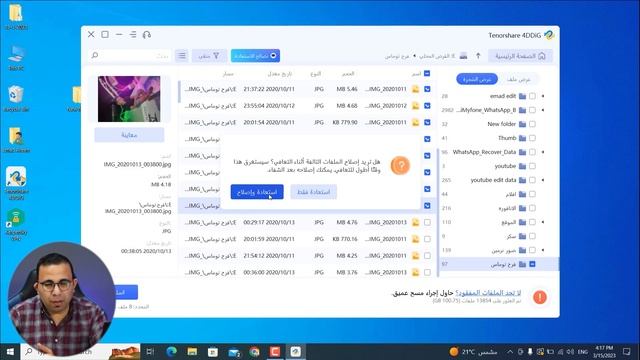The height and width of the screenshot is (360, 640).
Task: Check the 'youtube' folder checkbox
Action: [532, 166]
